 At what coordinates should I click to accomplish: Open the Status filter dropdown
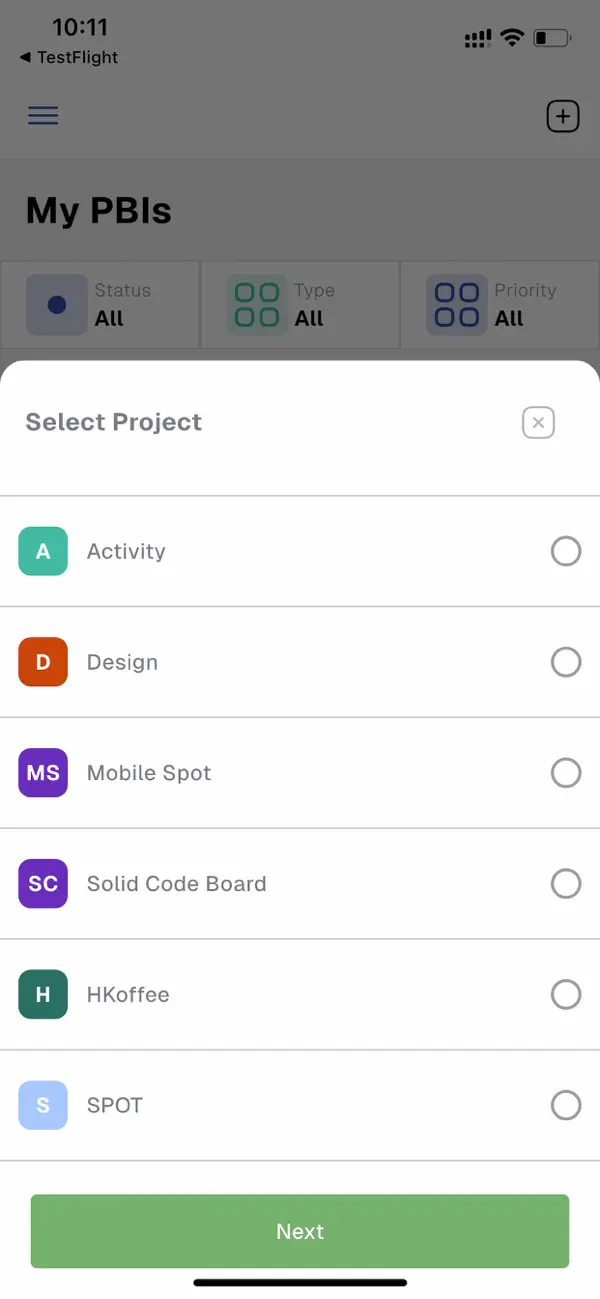click(100, 304)
